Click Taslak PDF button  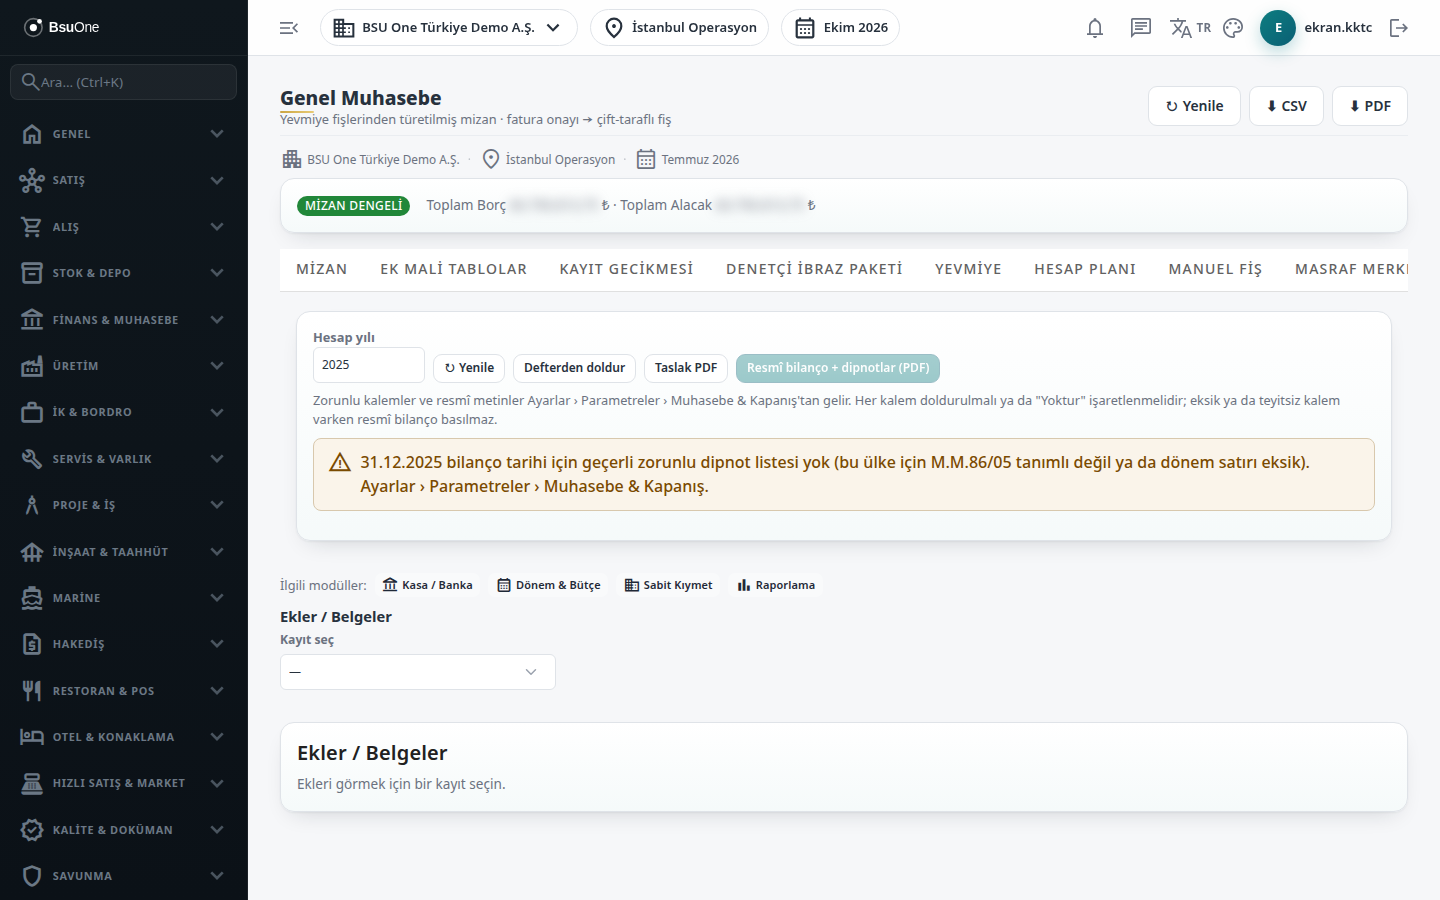pos(686,368)
